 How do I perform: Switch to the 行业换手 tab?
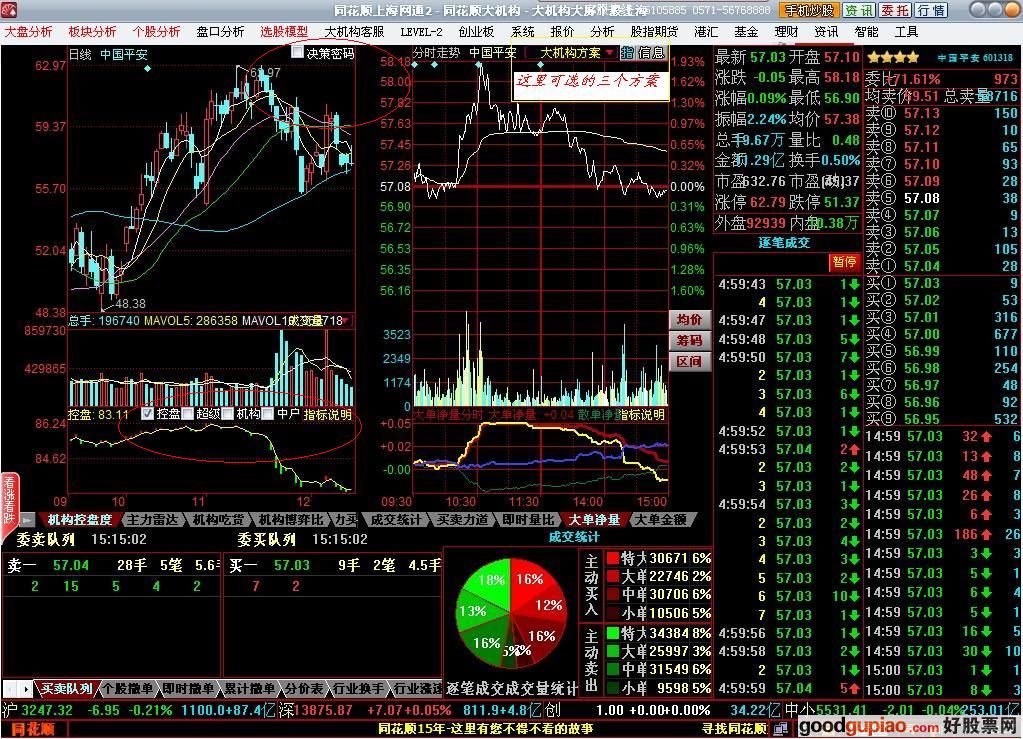tap(358, 688)
